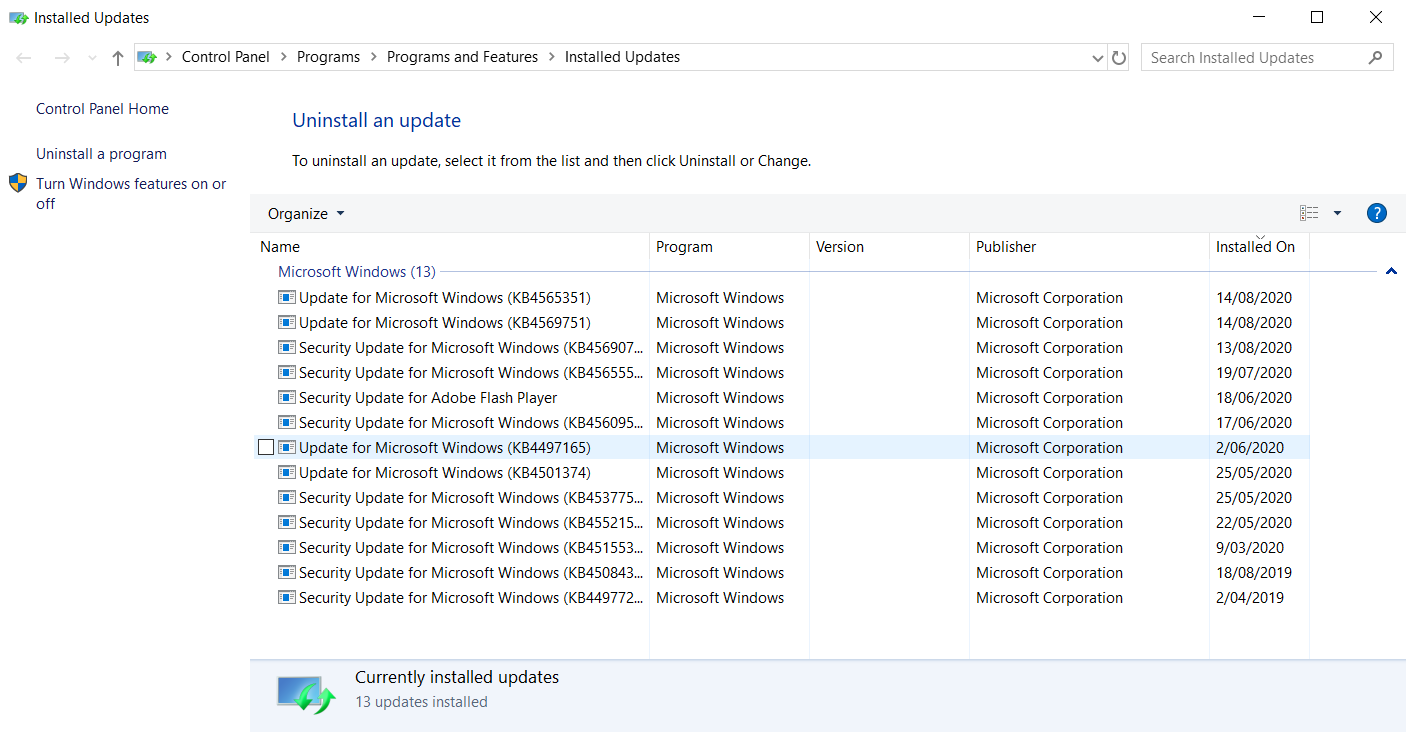Tick the checkbox for update KB4497165
The image size is (1406, 732).
pyautogui.click(x=265, y=447)
